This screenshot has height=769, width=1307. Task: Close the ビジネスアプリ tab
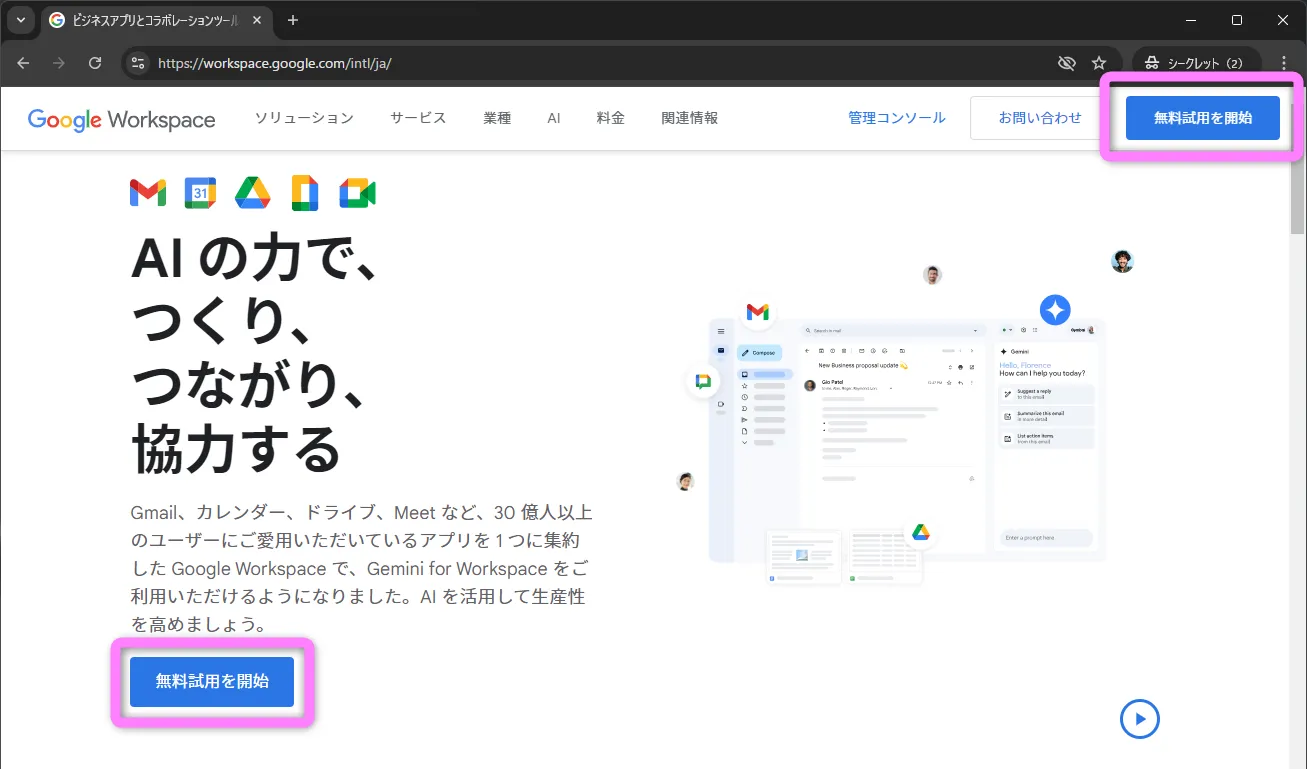click(x=256, y=20)
